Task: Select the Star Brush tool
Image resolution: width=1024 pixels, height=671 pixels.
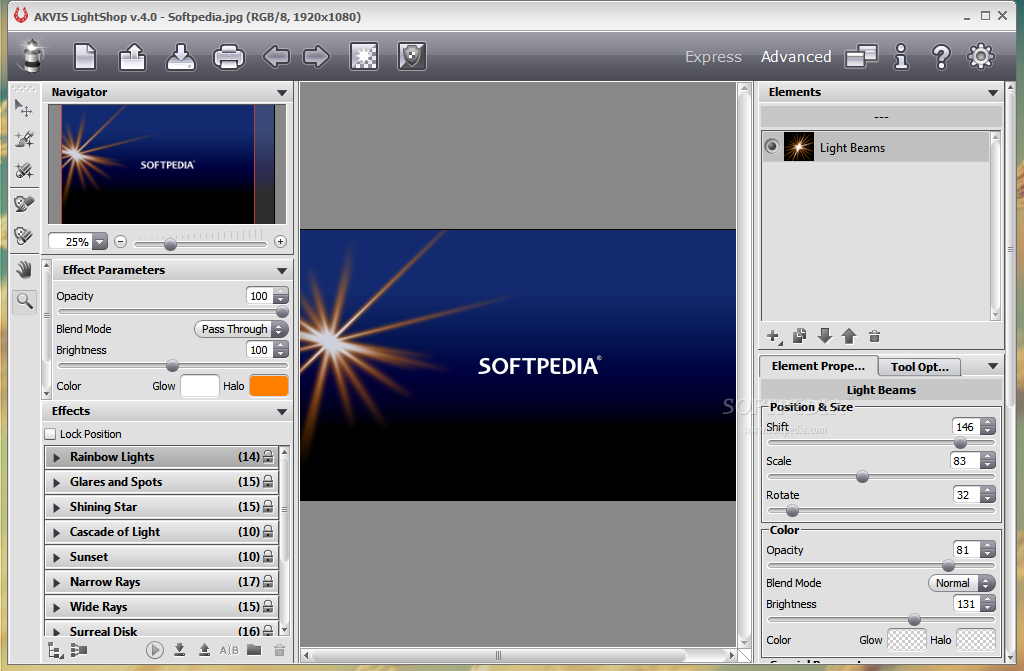Action: (x=24, y=139)
